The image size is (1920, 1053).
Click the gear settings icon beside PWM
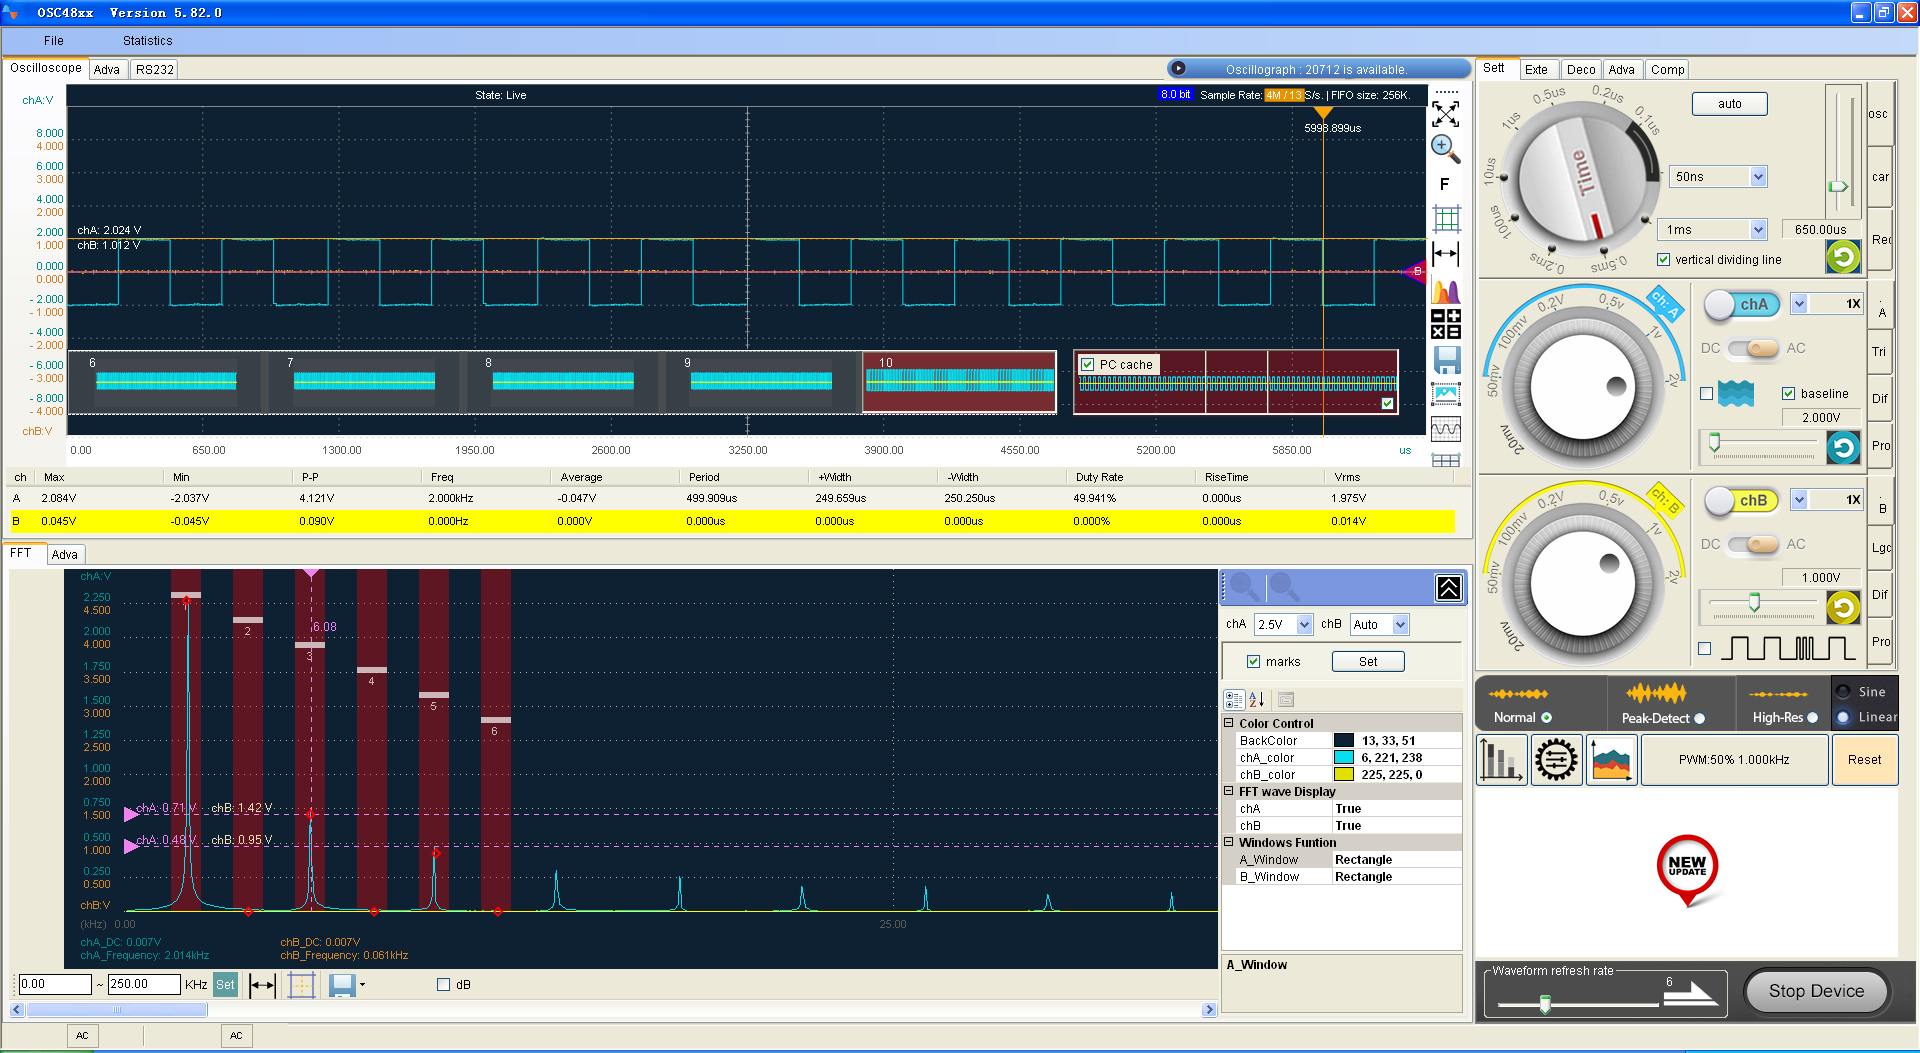[x=1556, y=760]
